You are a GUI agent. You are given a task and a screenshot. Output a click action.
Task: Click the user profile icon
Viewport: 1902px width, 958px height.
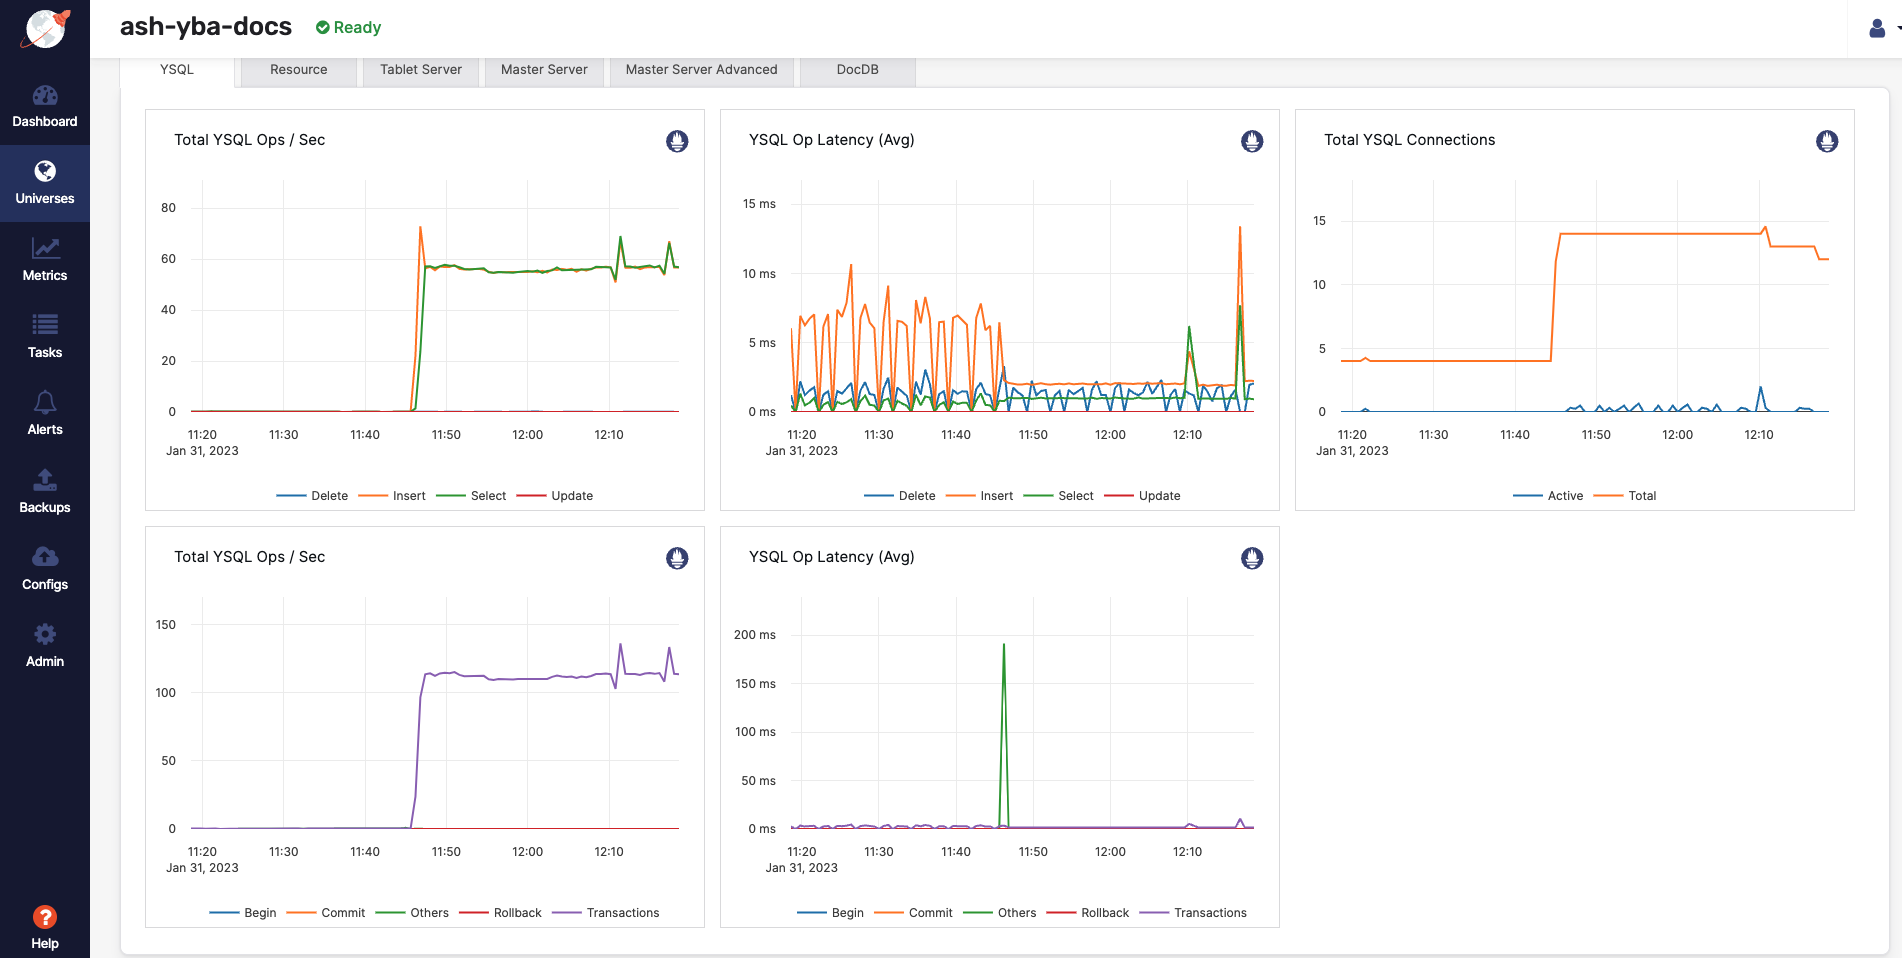pyautogui.click(x=1875, y=28)
